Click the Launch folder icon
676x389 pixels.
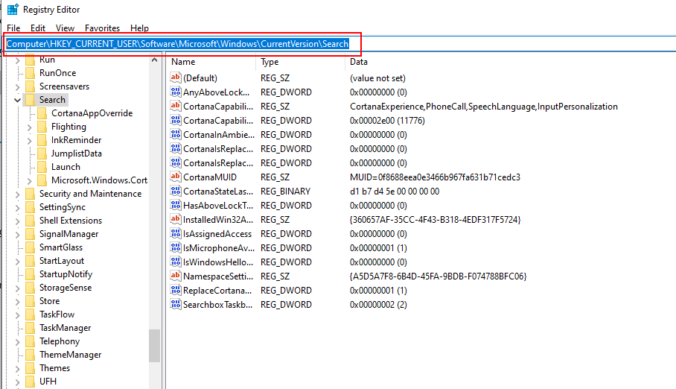click(x=42, y=166)
